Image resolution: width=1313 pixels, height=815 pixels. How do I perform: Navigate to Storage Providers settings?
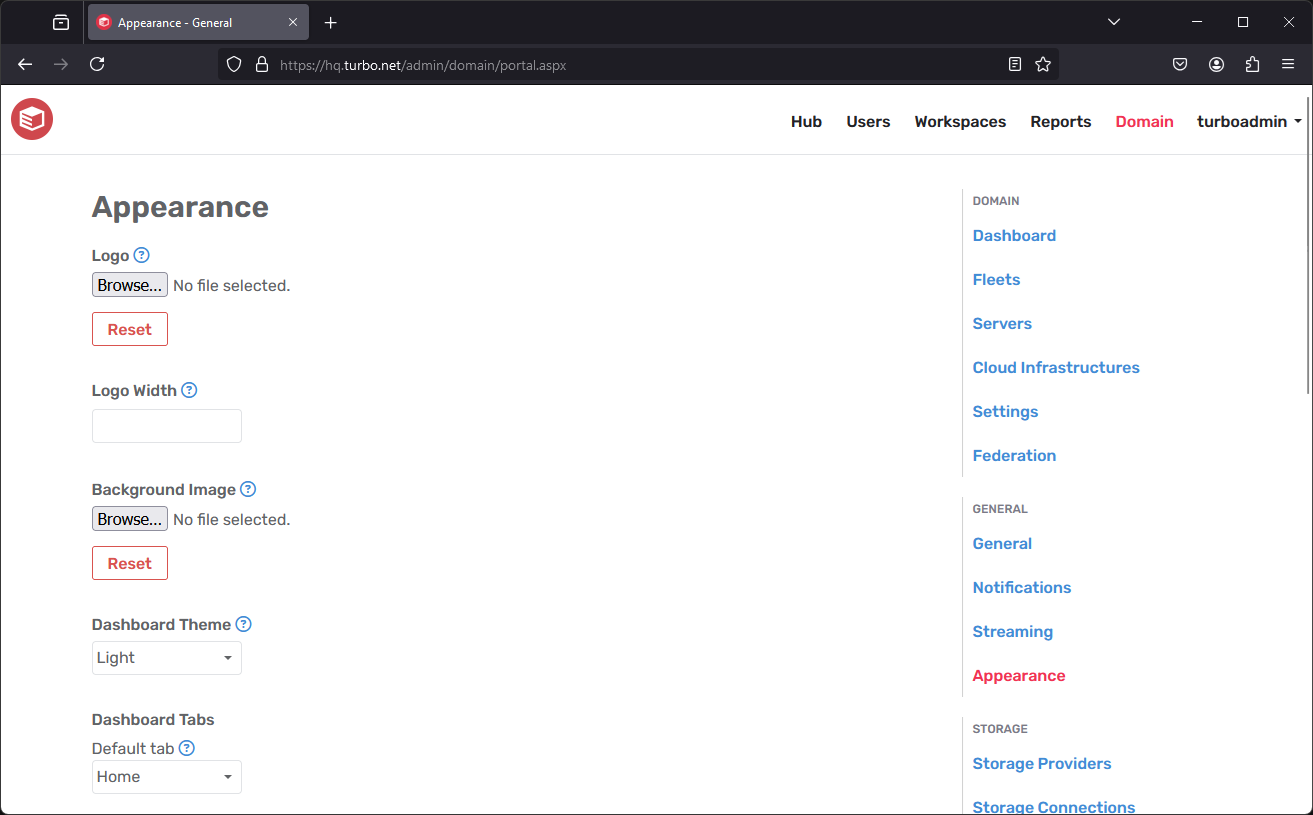click(x=1041, y=763)
